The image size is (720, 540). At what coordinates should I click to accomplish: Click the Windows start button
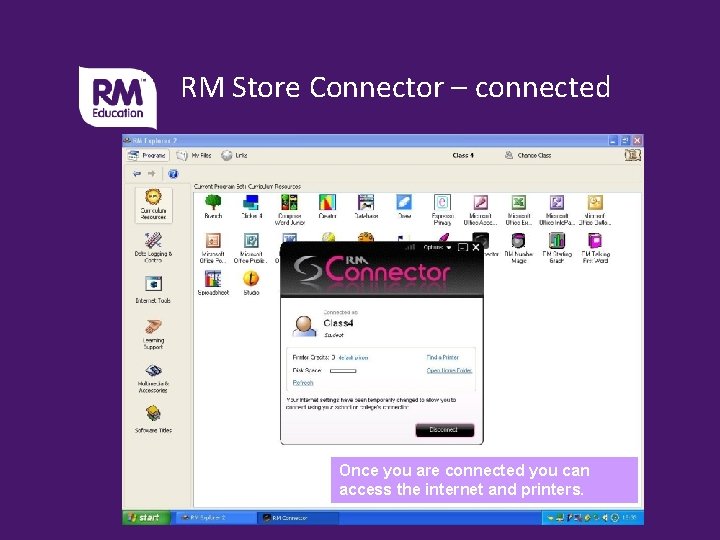[x=146, y=518]
